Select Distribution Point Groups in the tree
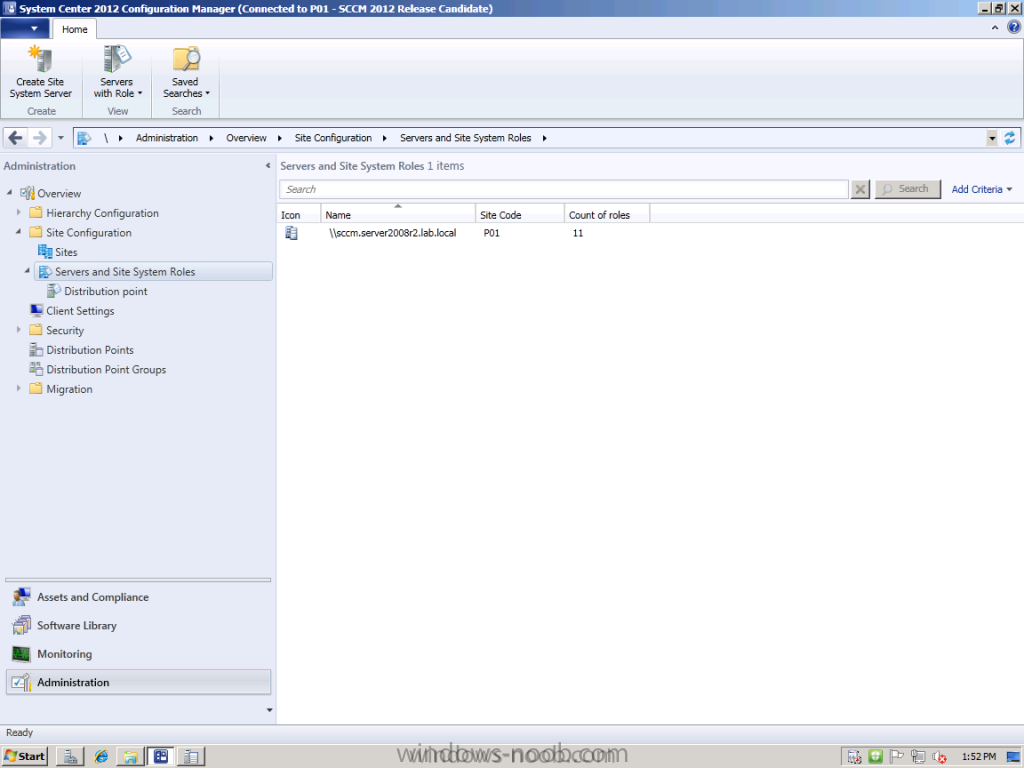Screen dimensions: 1024x768 (x=106, y=370)
